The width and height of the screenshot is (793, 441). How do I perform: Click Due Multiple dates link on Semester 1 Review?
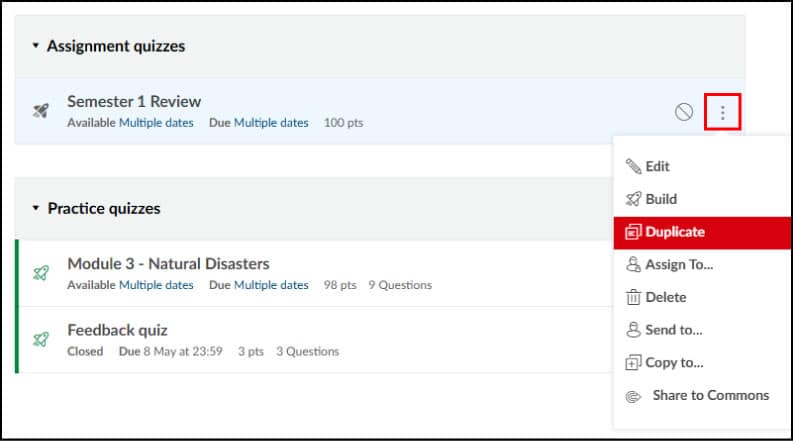pos(271,123)
